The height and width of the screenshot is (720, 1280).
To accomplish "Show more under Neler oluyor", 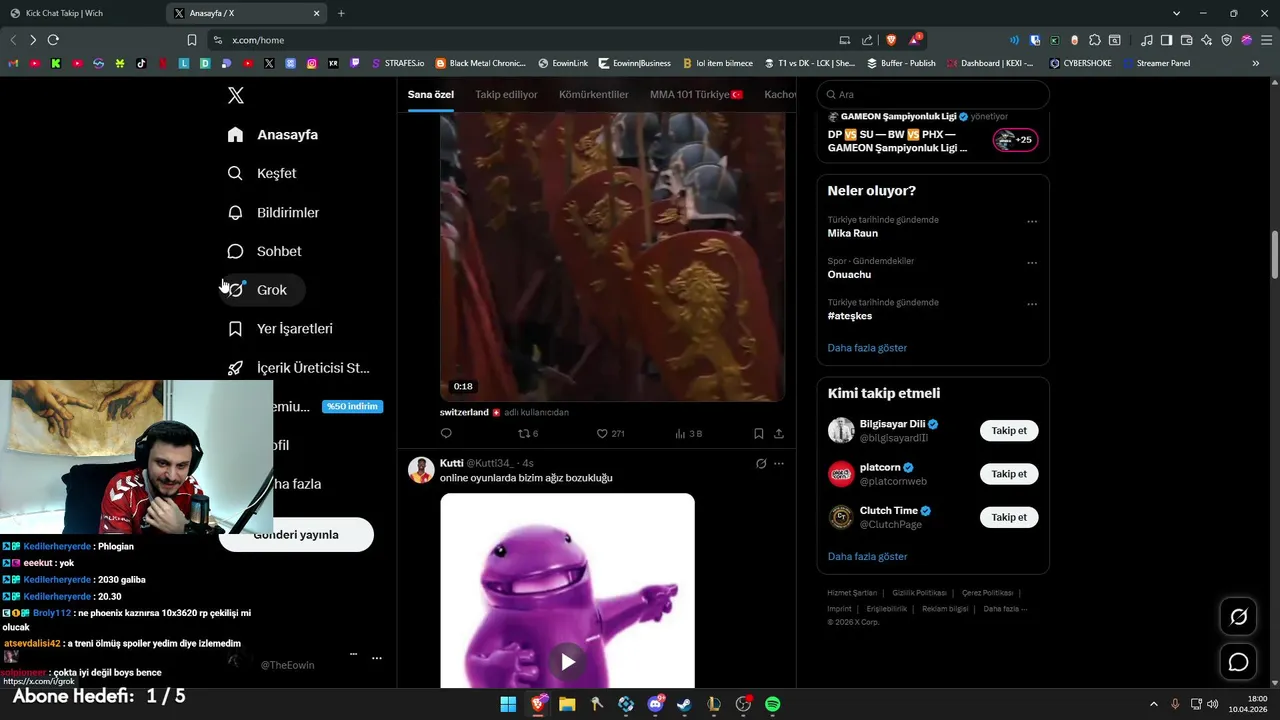I will tap(867, 348).
